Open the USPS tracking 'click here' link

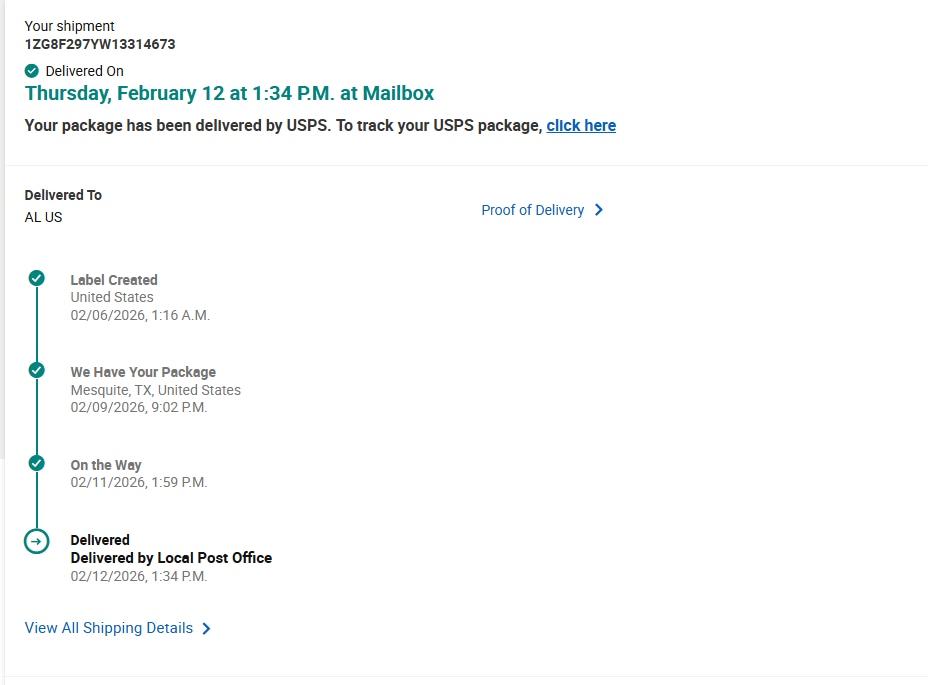[581, 126]
